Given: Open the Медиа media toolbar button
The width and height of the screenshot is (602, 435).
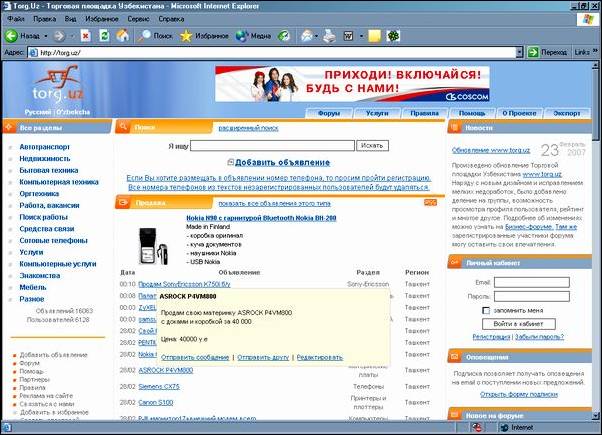Looking at the screenshot, I should (x=251, y=35).
